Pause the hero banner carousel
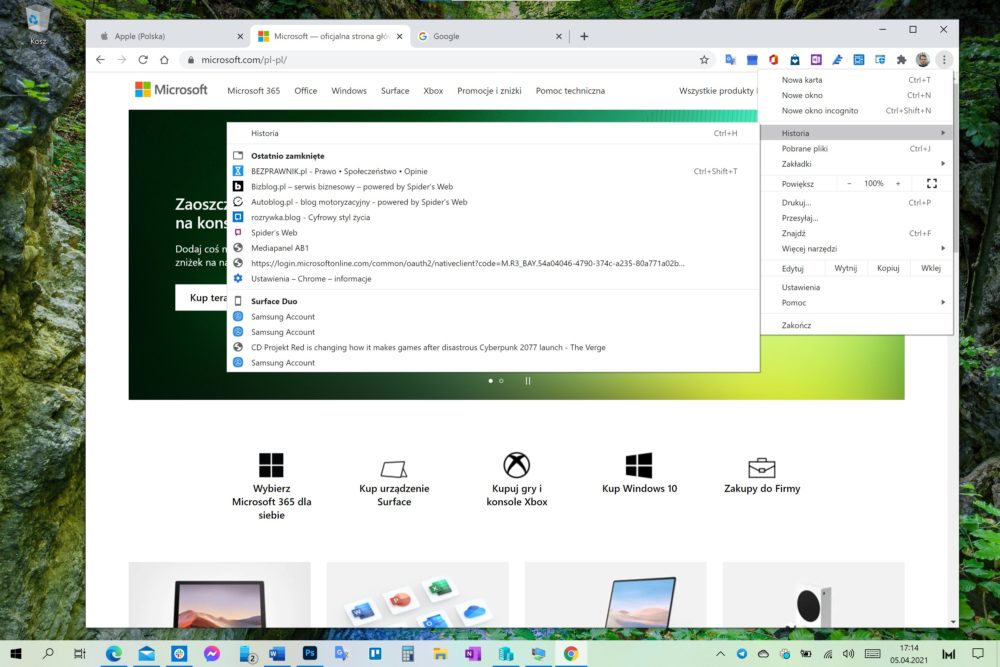The width and height of the screenshot is (1000, 667). tap(527, 381)
